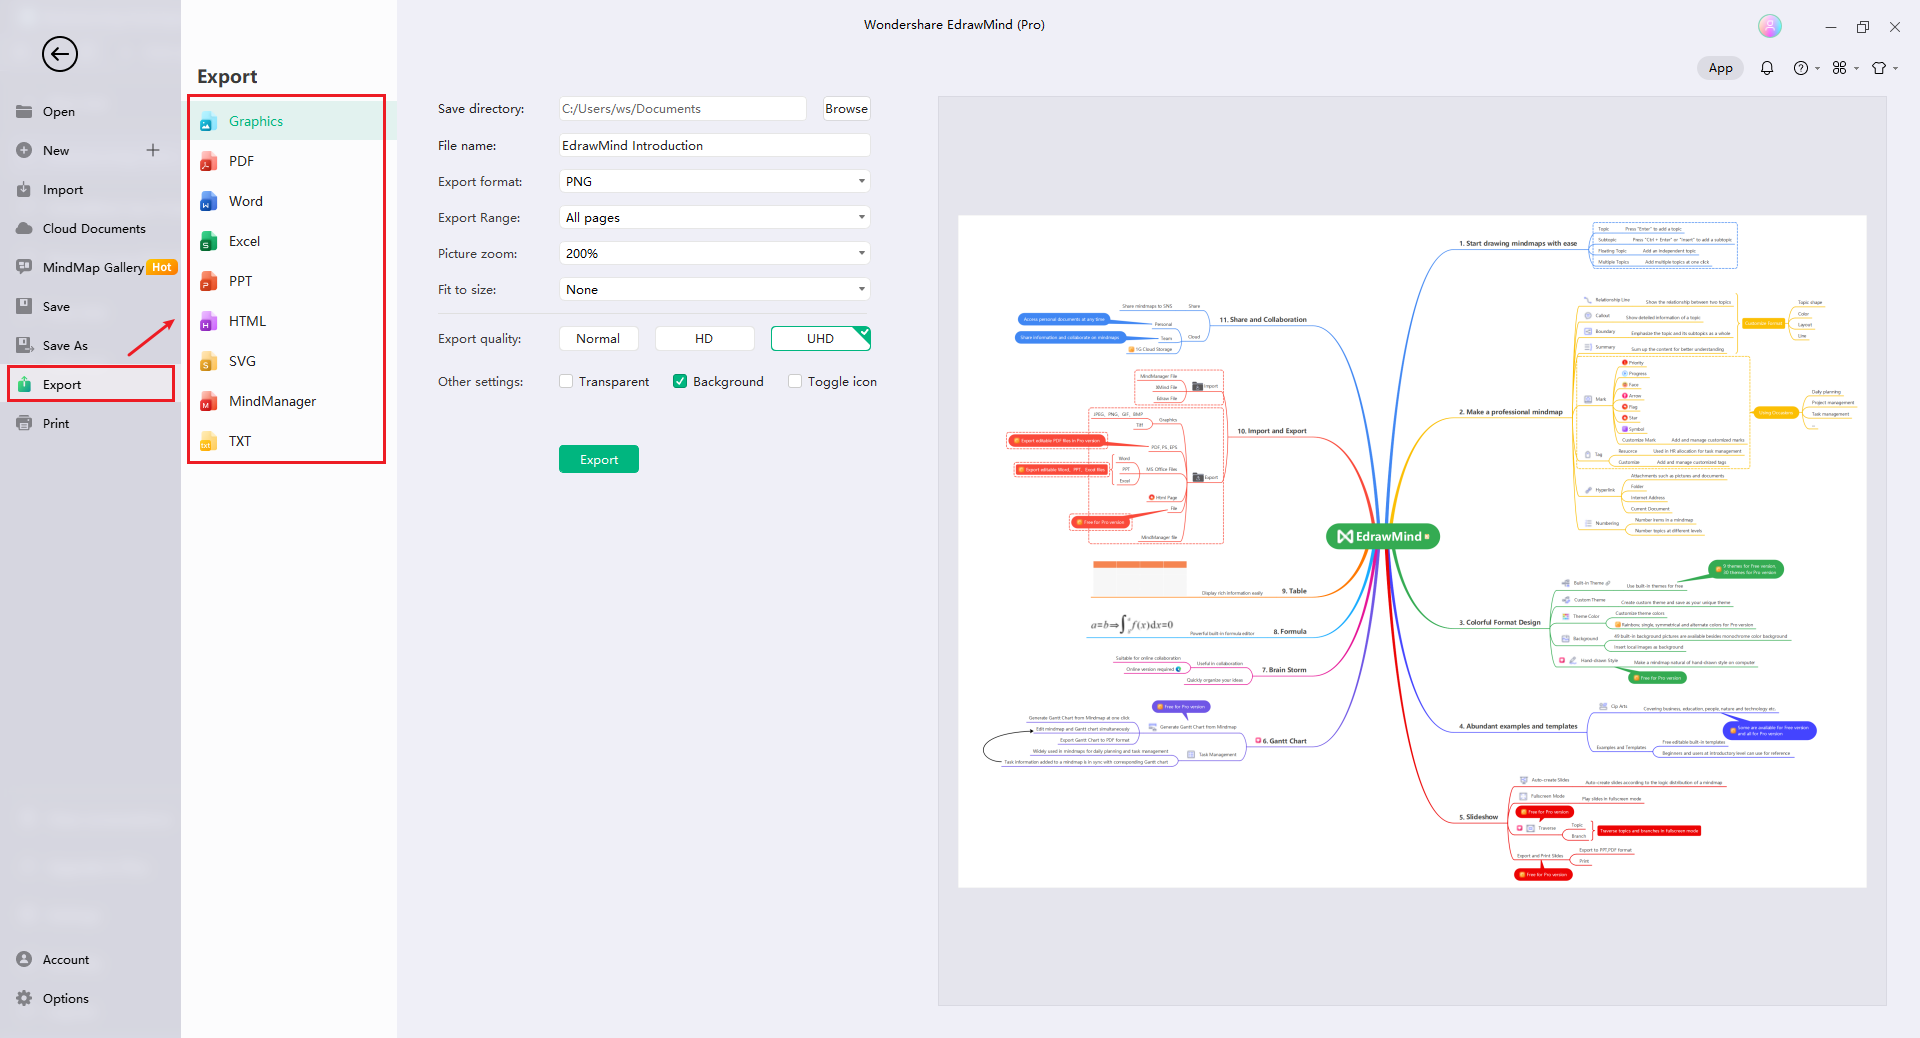Click the Graphics format icon
Image resolution: width=1920 pixels, height=1038 pixels.
click(x=208, y=122)
